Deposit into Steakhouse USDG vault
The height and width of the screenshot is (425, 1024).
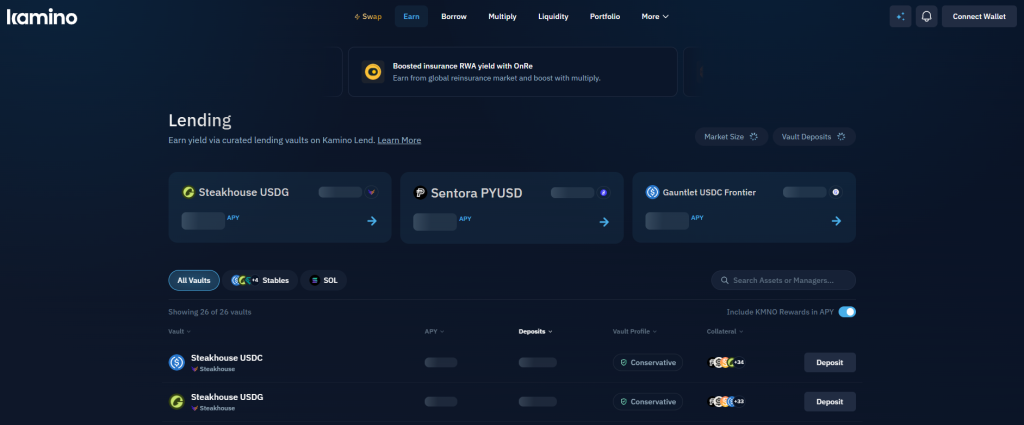829,401
